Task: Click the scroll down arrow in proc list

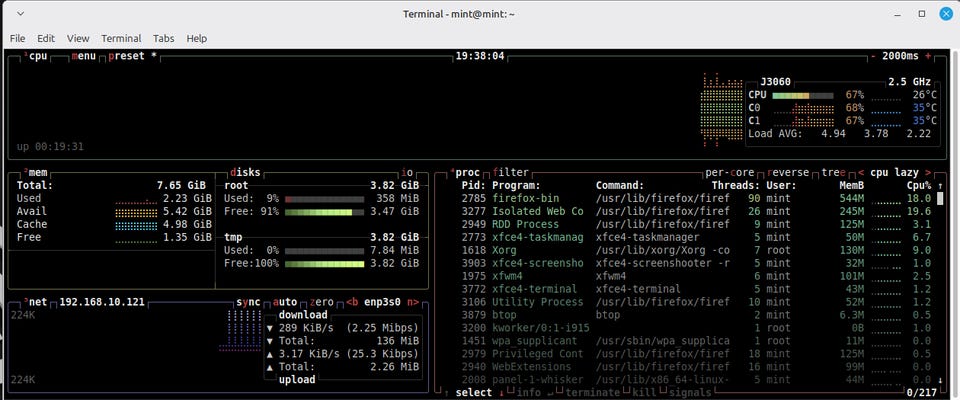Action: tap(940, 380)
